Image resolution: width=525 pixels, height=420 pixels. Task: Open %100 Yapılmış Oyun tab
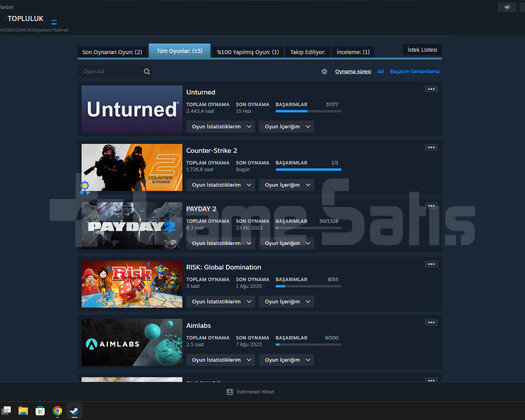pyautogui.click(x=248, y=52)
